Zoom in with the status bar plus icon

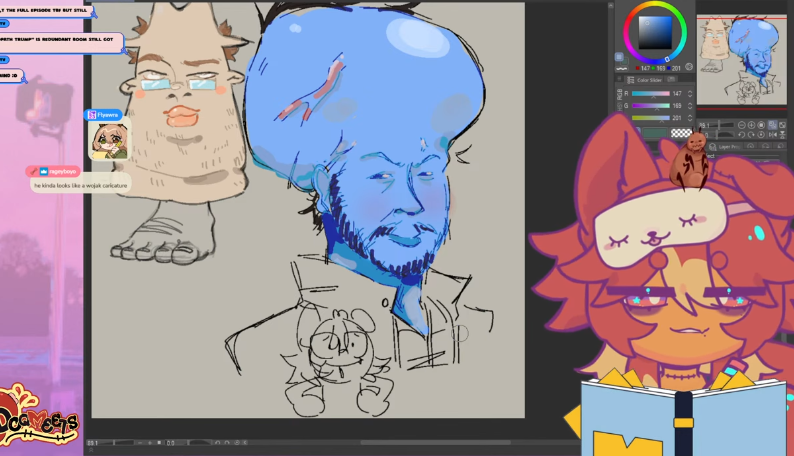(x=149, y=443)
